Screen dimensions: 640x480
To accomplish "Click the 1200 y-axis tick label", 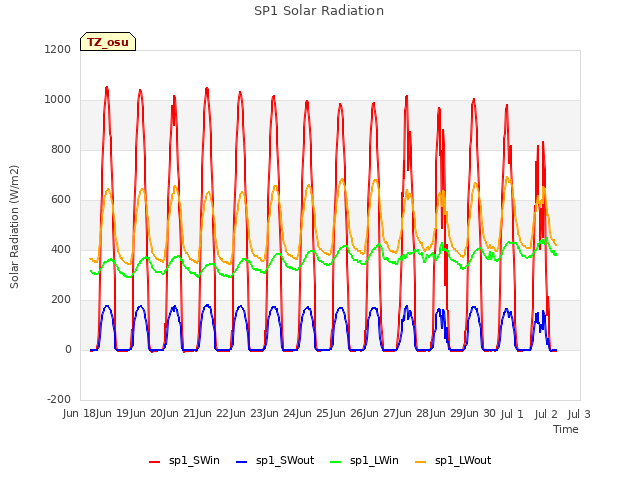I will [x=58, y=49].
